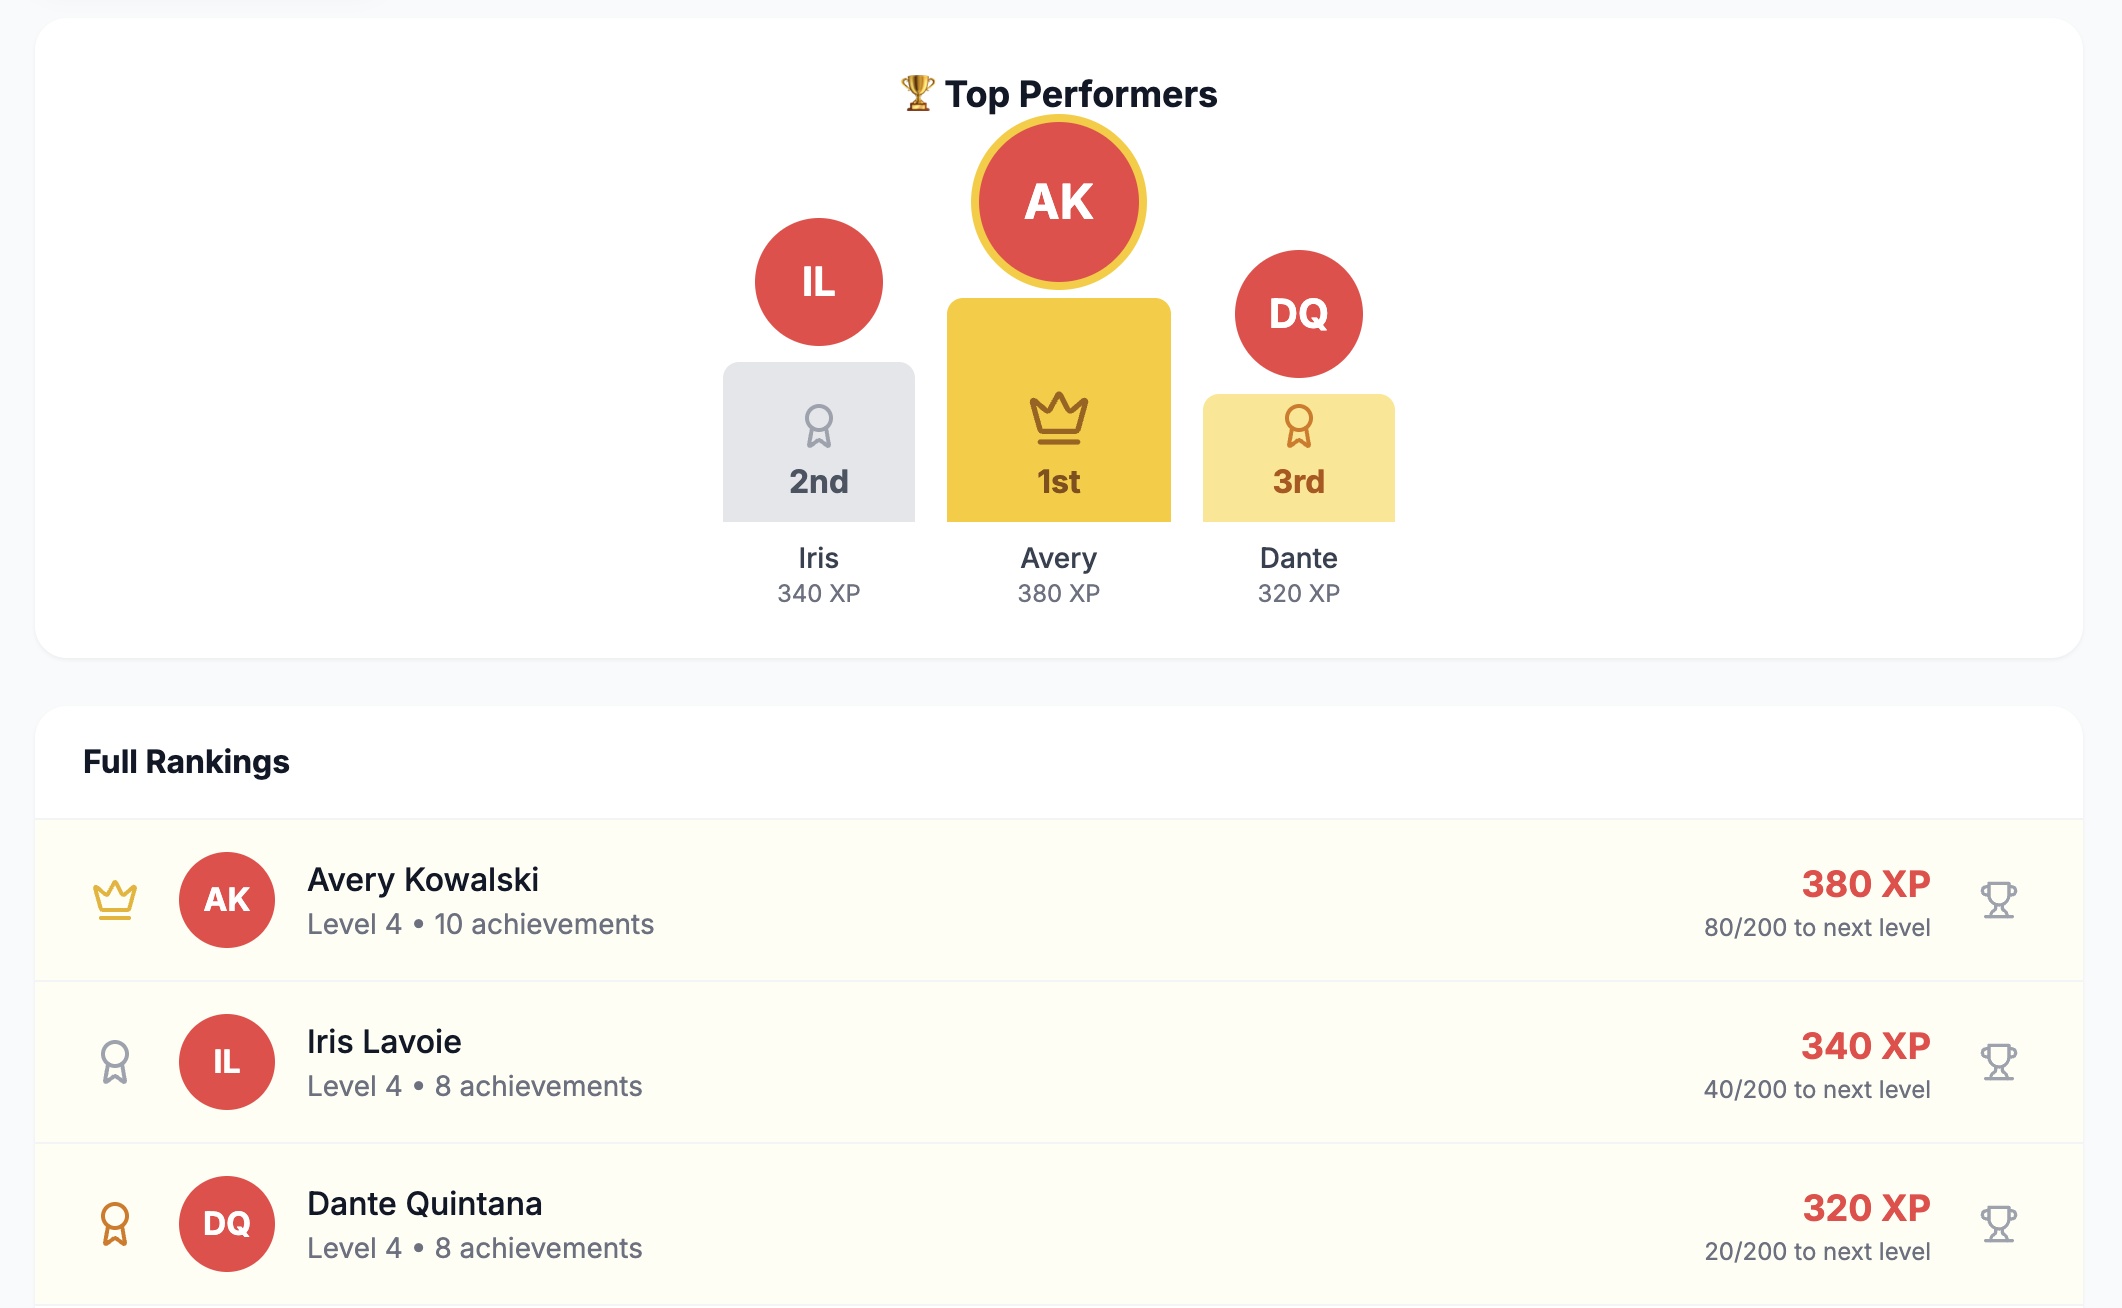Click the IL avatar above the 2nd podium
2122x1308 pixels.
[x=818, y=282]
